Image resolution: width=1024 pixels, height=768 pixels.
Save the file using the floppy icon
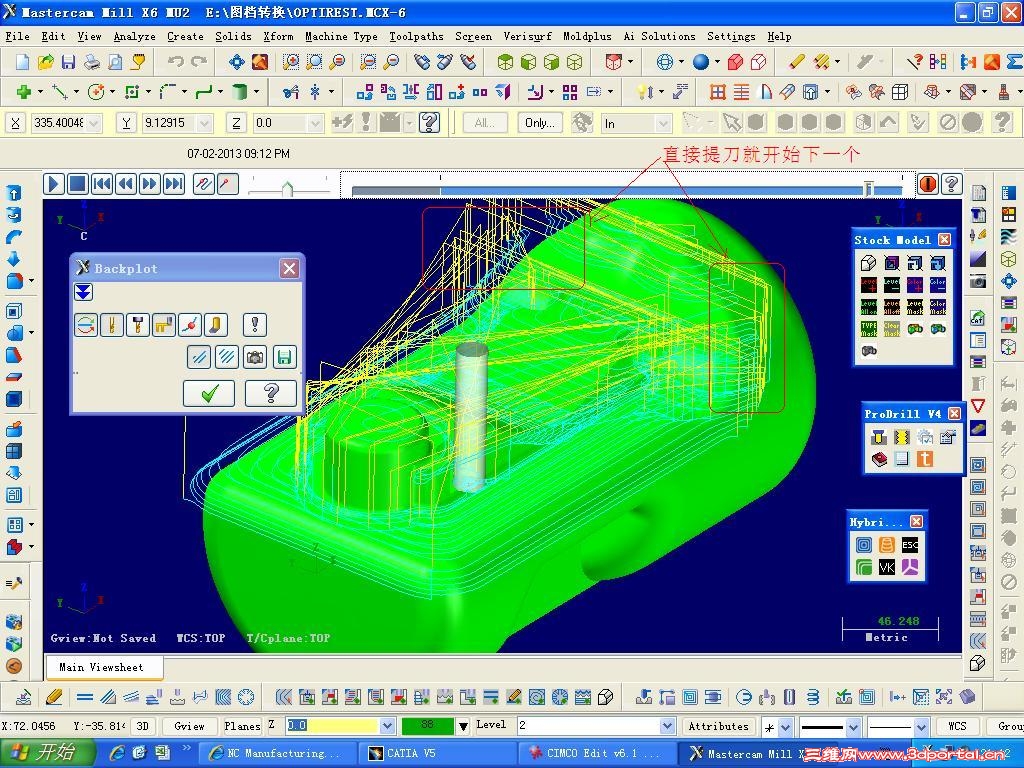(x=68, y=62)
